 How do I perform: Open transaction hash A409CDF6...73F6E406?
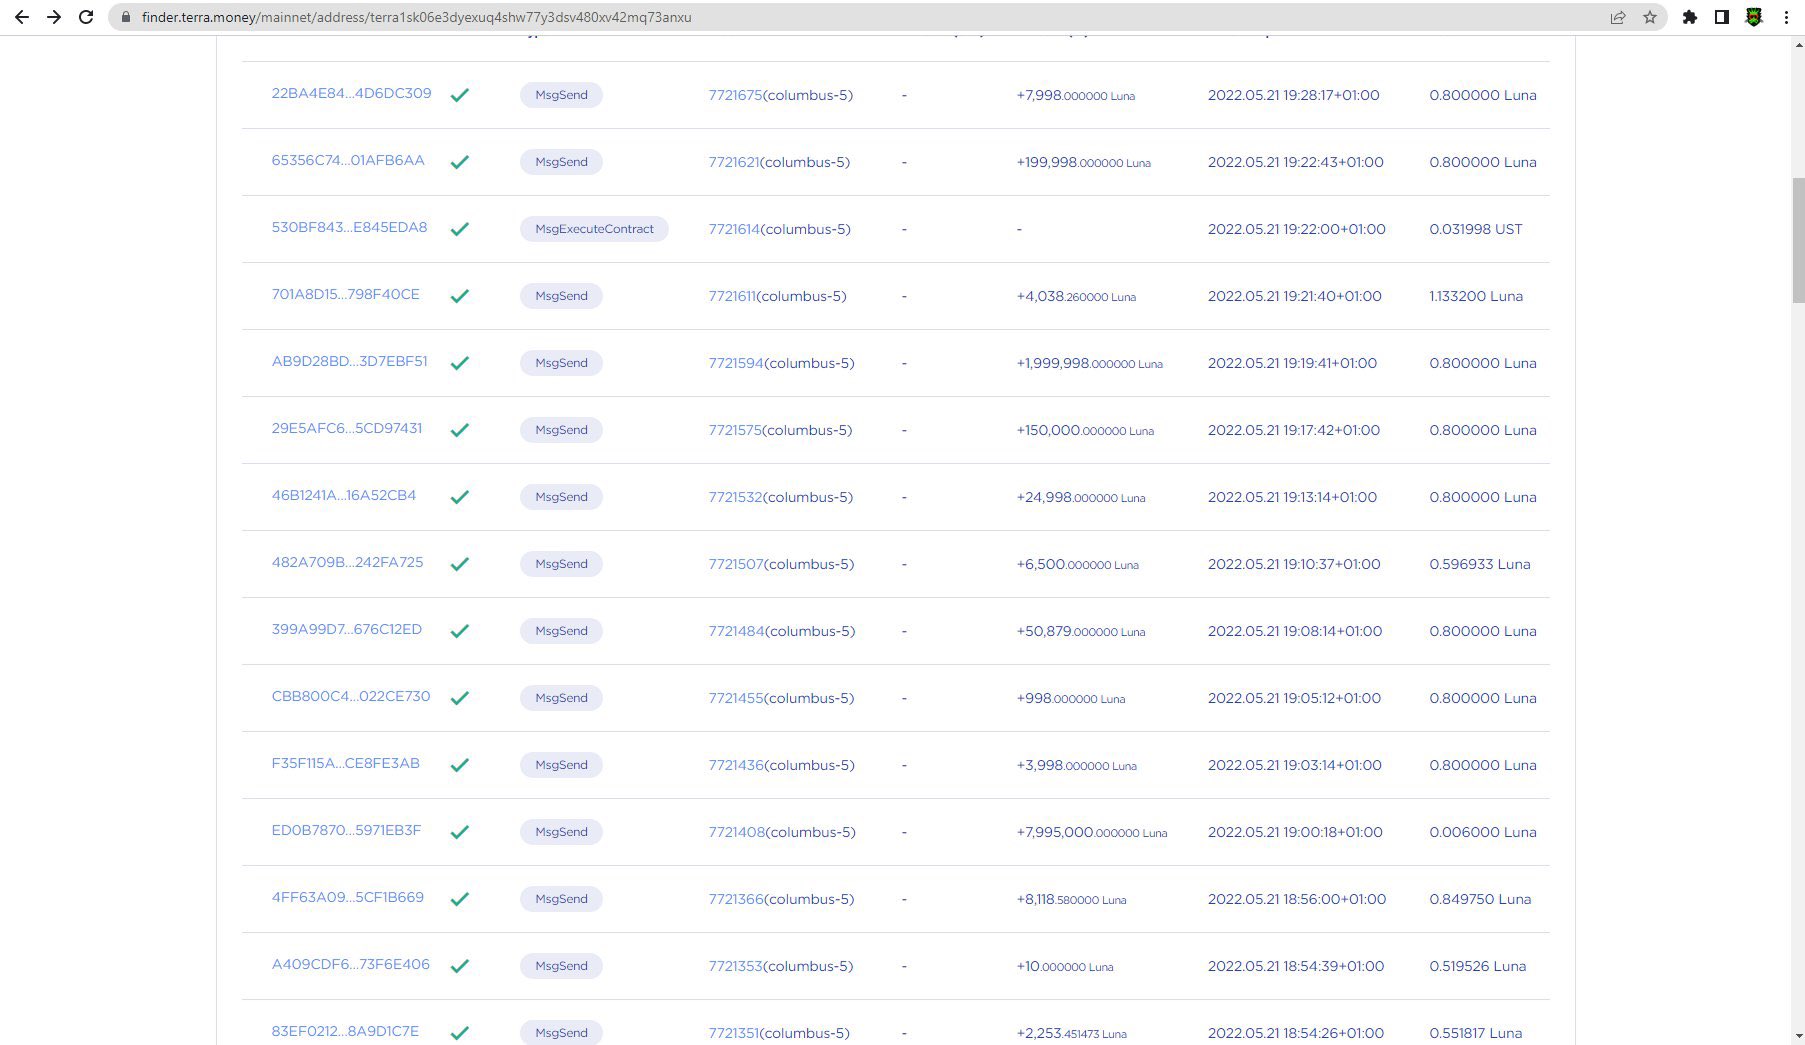point(350,964)
